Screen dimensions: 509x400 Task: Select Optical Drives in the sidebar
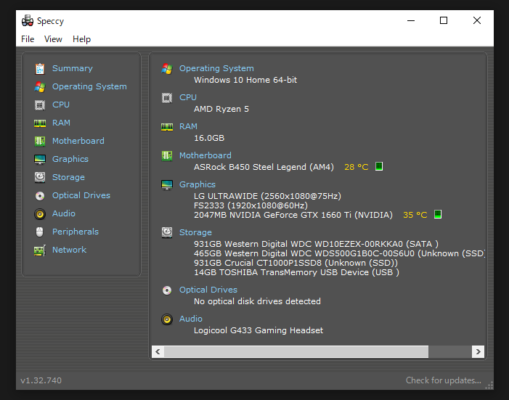tap(81, 195)
